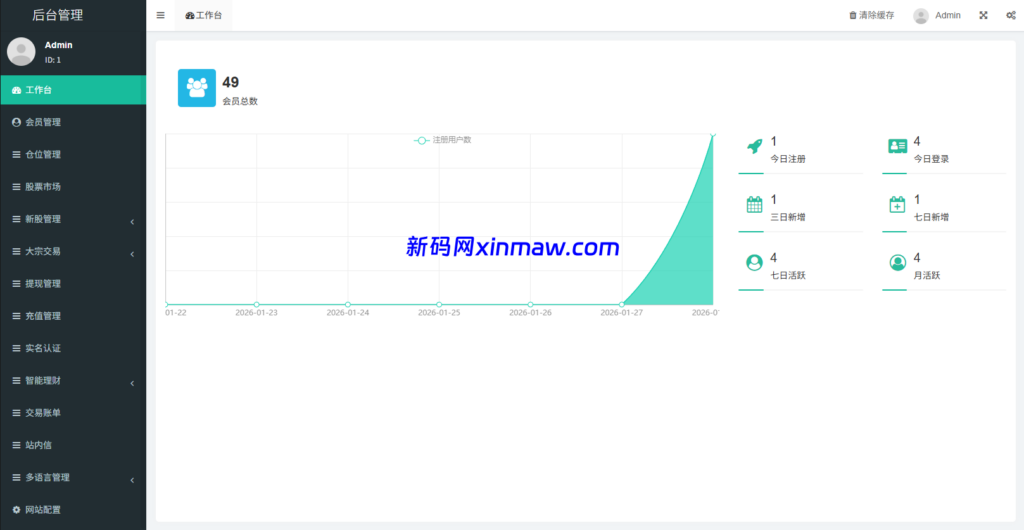This screenshot has width=1024, height=530.
Task: Click the user icon for 月活跃
Action: click(897, 262)
